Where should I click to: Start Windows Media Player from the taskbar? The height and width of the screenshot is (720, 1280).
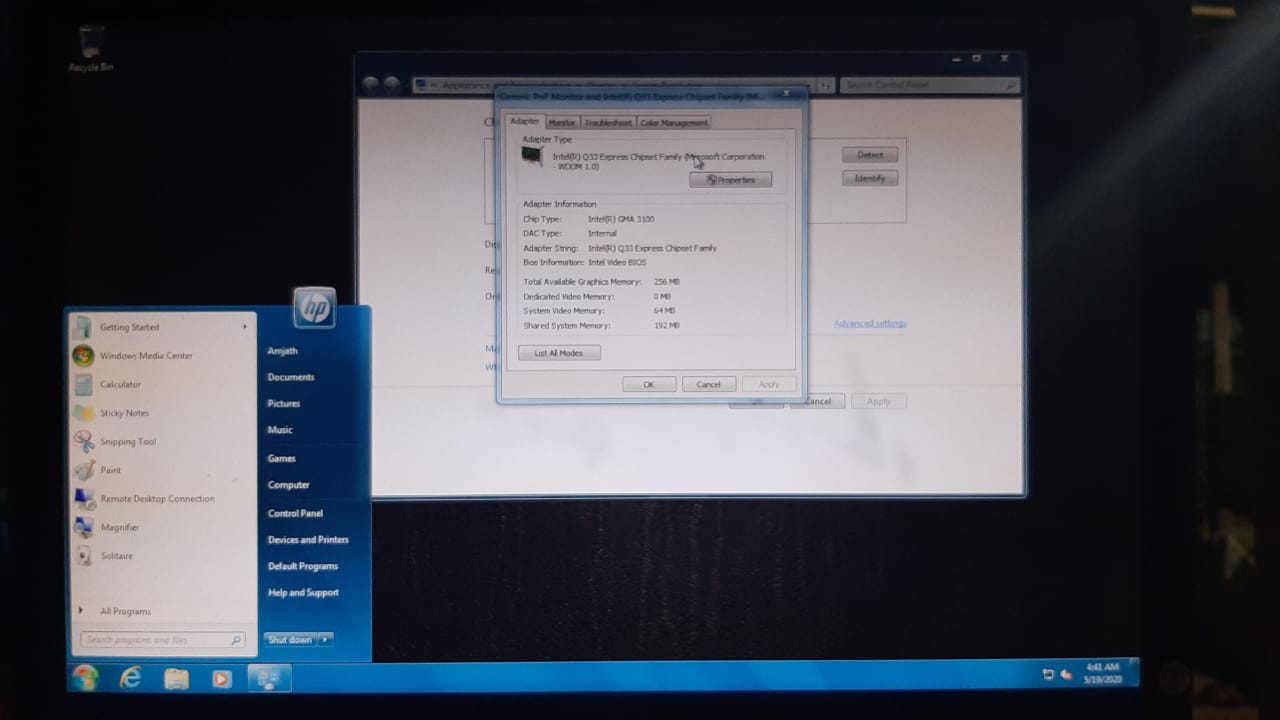[221, 678]
